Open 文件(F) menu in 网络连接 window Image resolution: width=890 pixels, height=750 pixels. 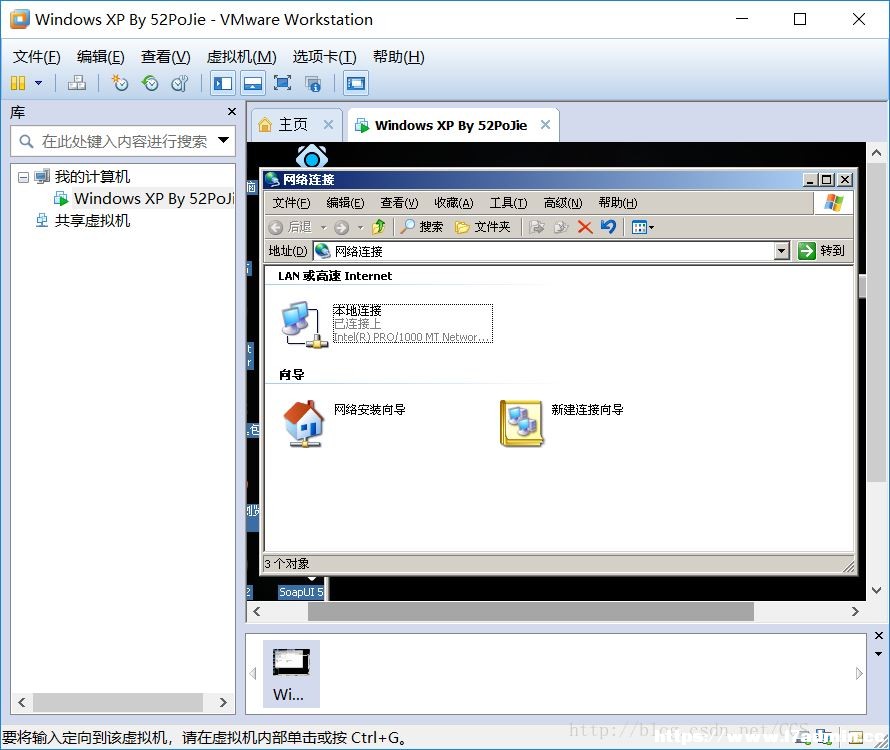[x=291, y=203]
